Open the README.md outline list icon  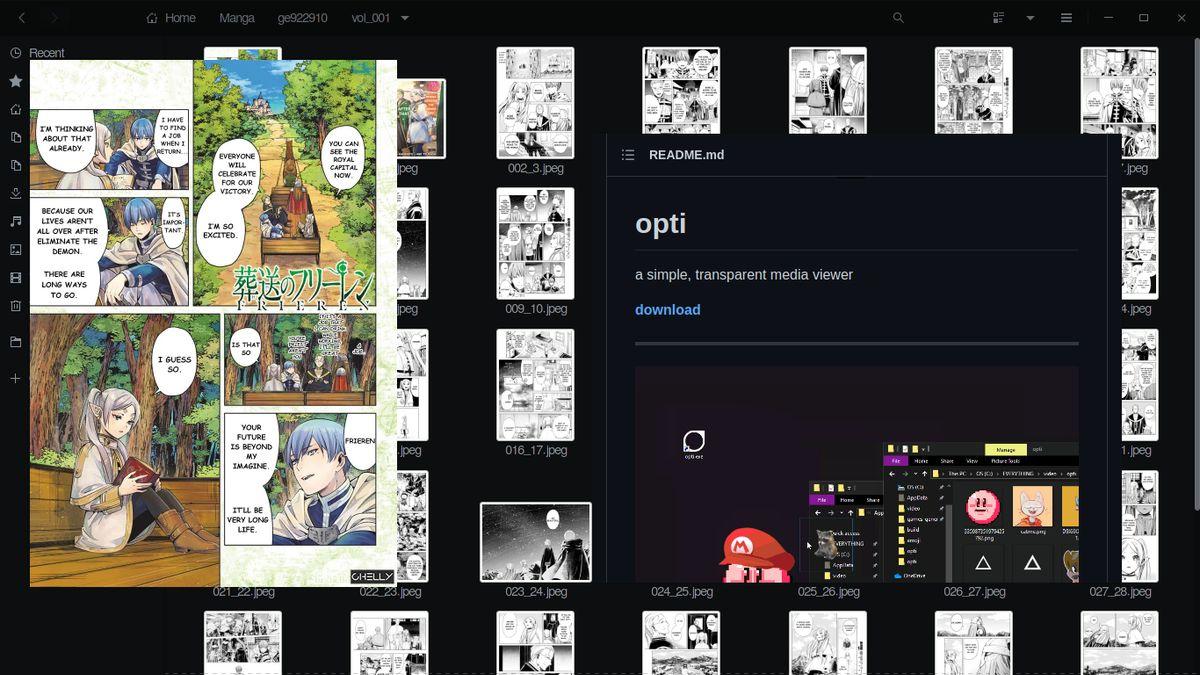(x=628, y=155)
